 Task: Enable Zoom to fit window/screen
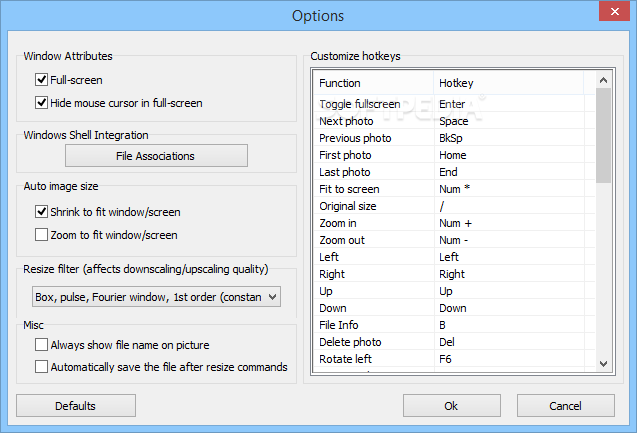(41, 235)
